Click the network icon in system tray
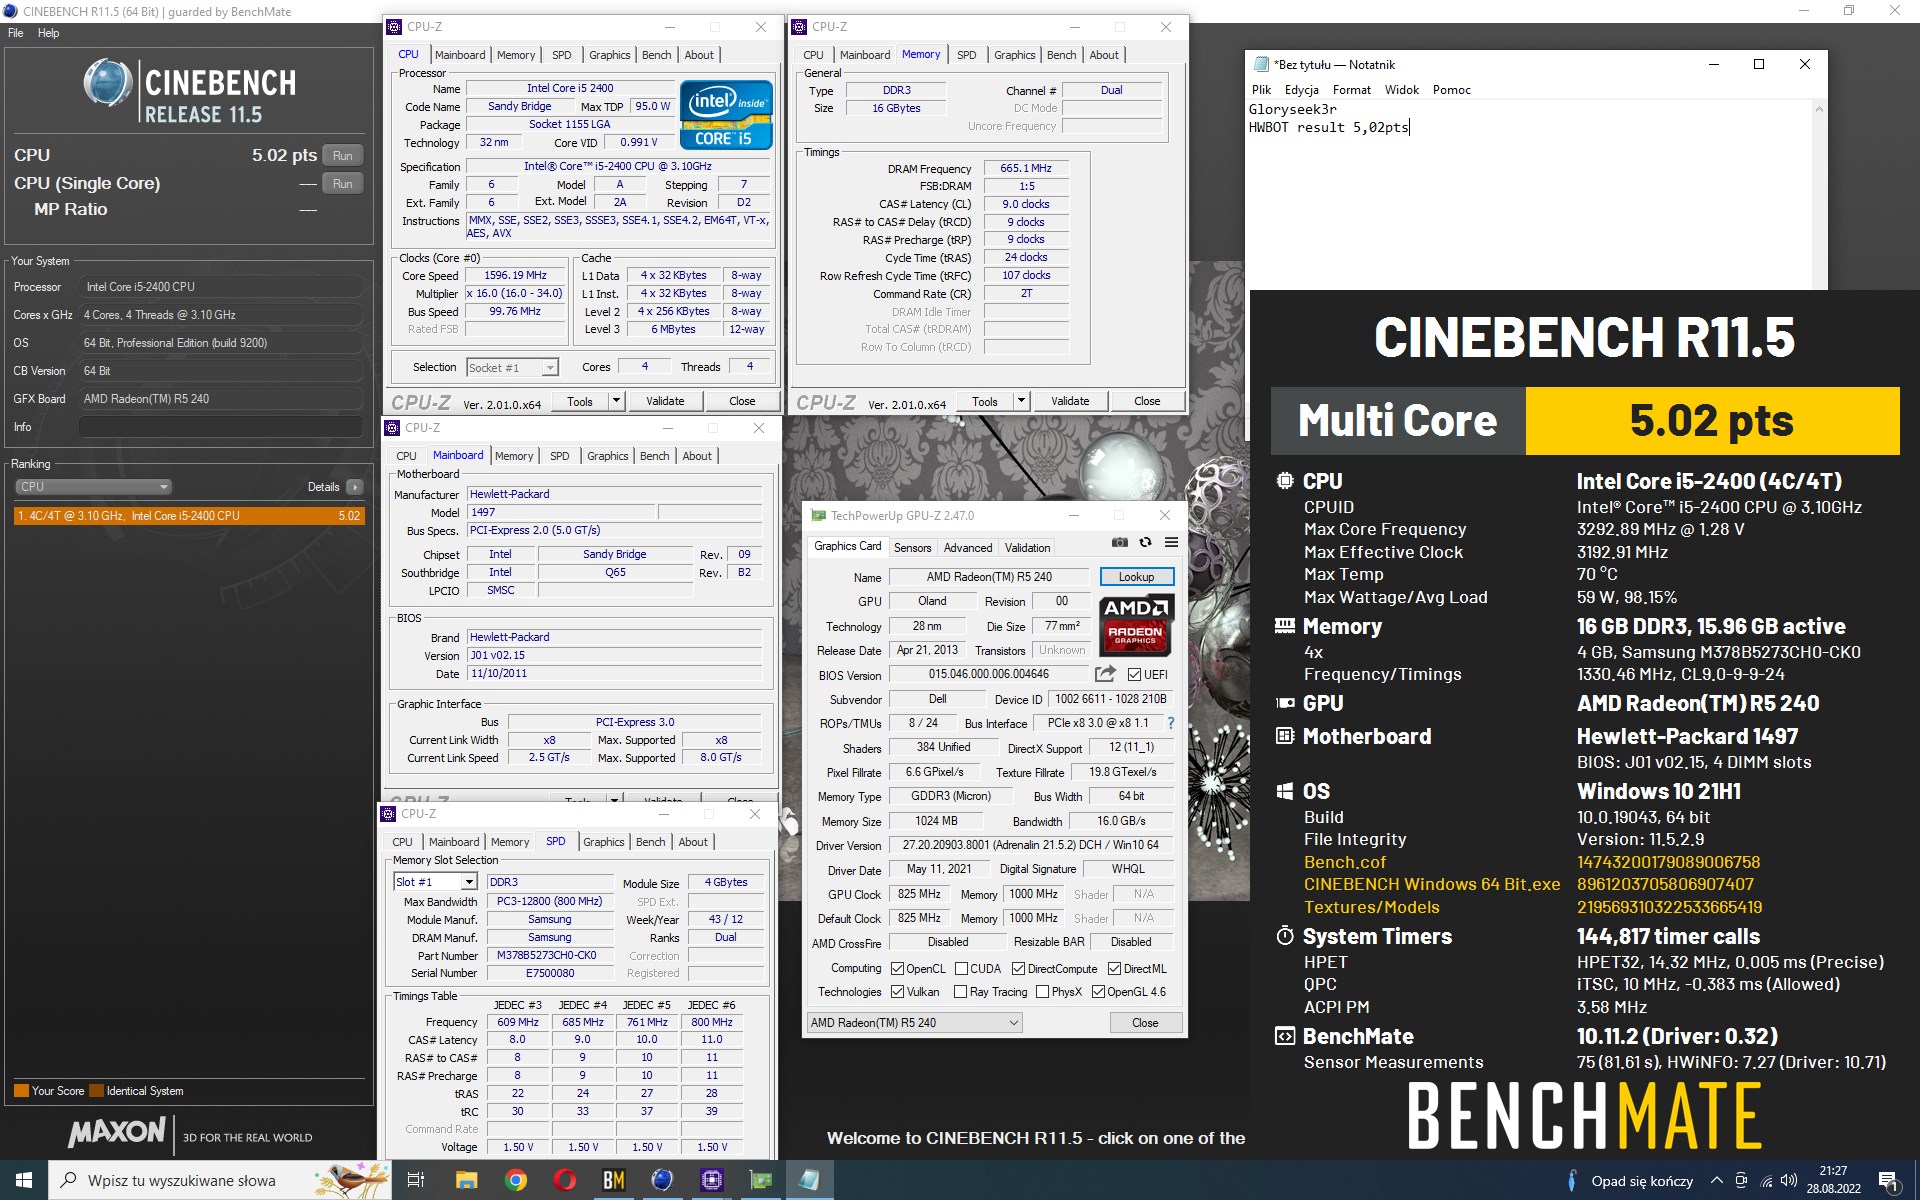 (1766, 1181)
